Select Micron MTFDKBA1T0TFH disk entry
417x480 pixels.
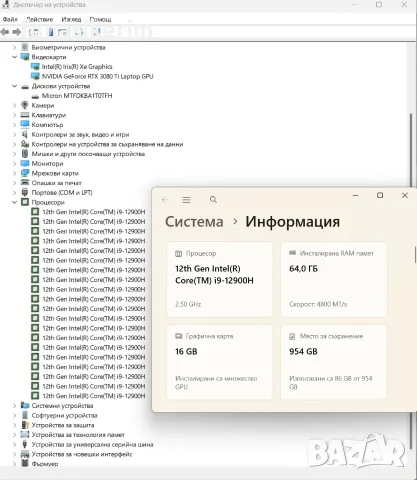77,96
